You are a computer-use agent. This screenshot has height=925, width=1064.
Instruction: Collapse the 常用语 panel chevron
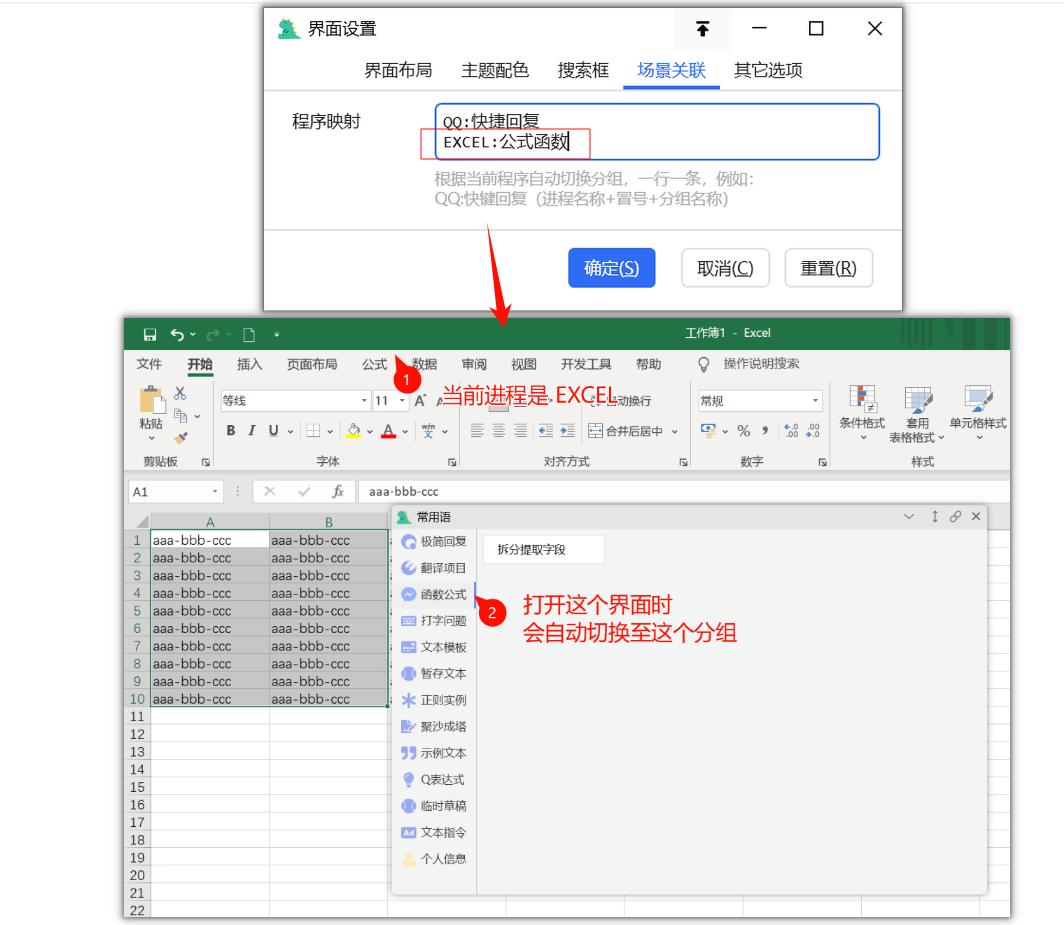pos(909,516)
